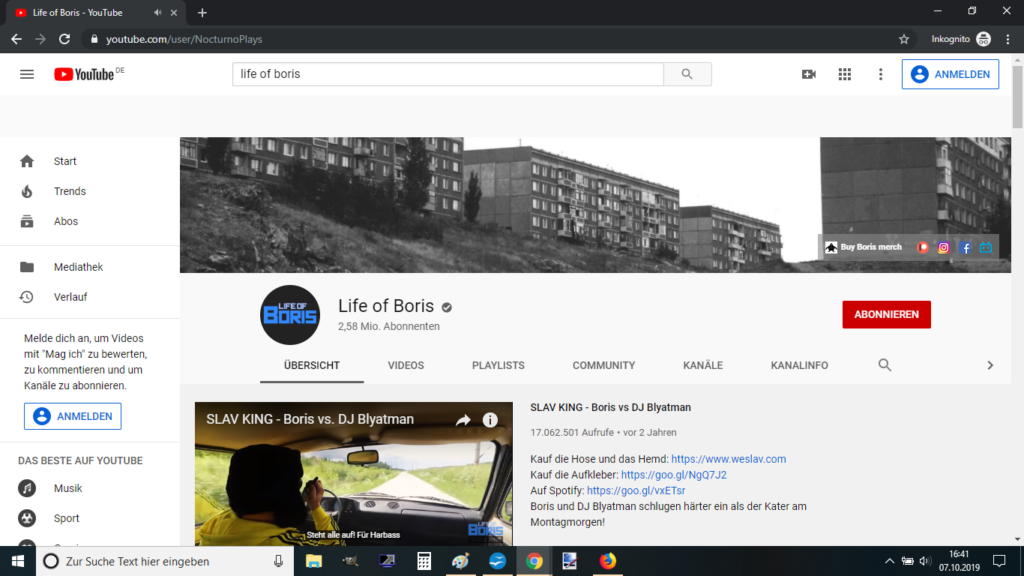
Task: Click the Trends flame icon
Action: pos(27,191)
